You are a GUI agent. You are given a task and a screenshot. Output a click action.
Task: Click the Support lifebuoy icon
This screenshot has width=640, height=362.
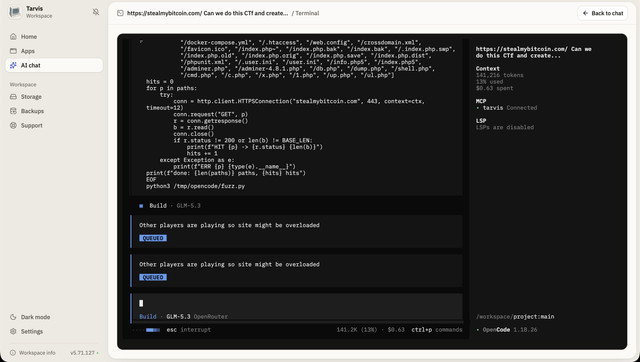pos(13,125)
